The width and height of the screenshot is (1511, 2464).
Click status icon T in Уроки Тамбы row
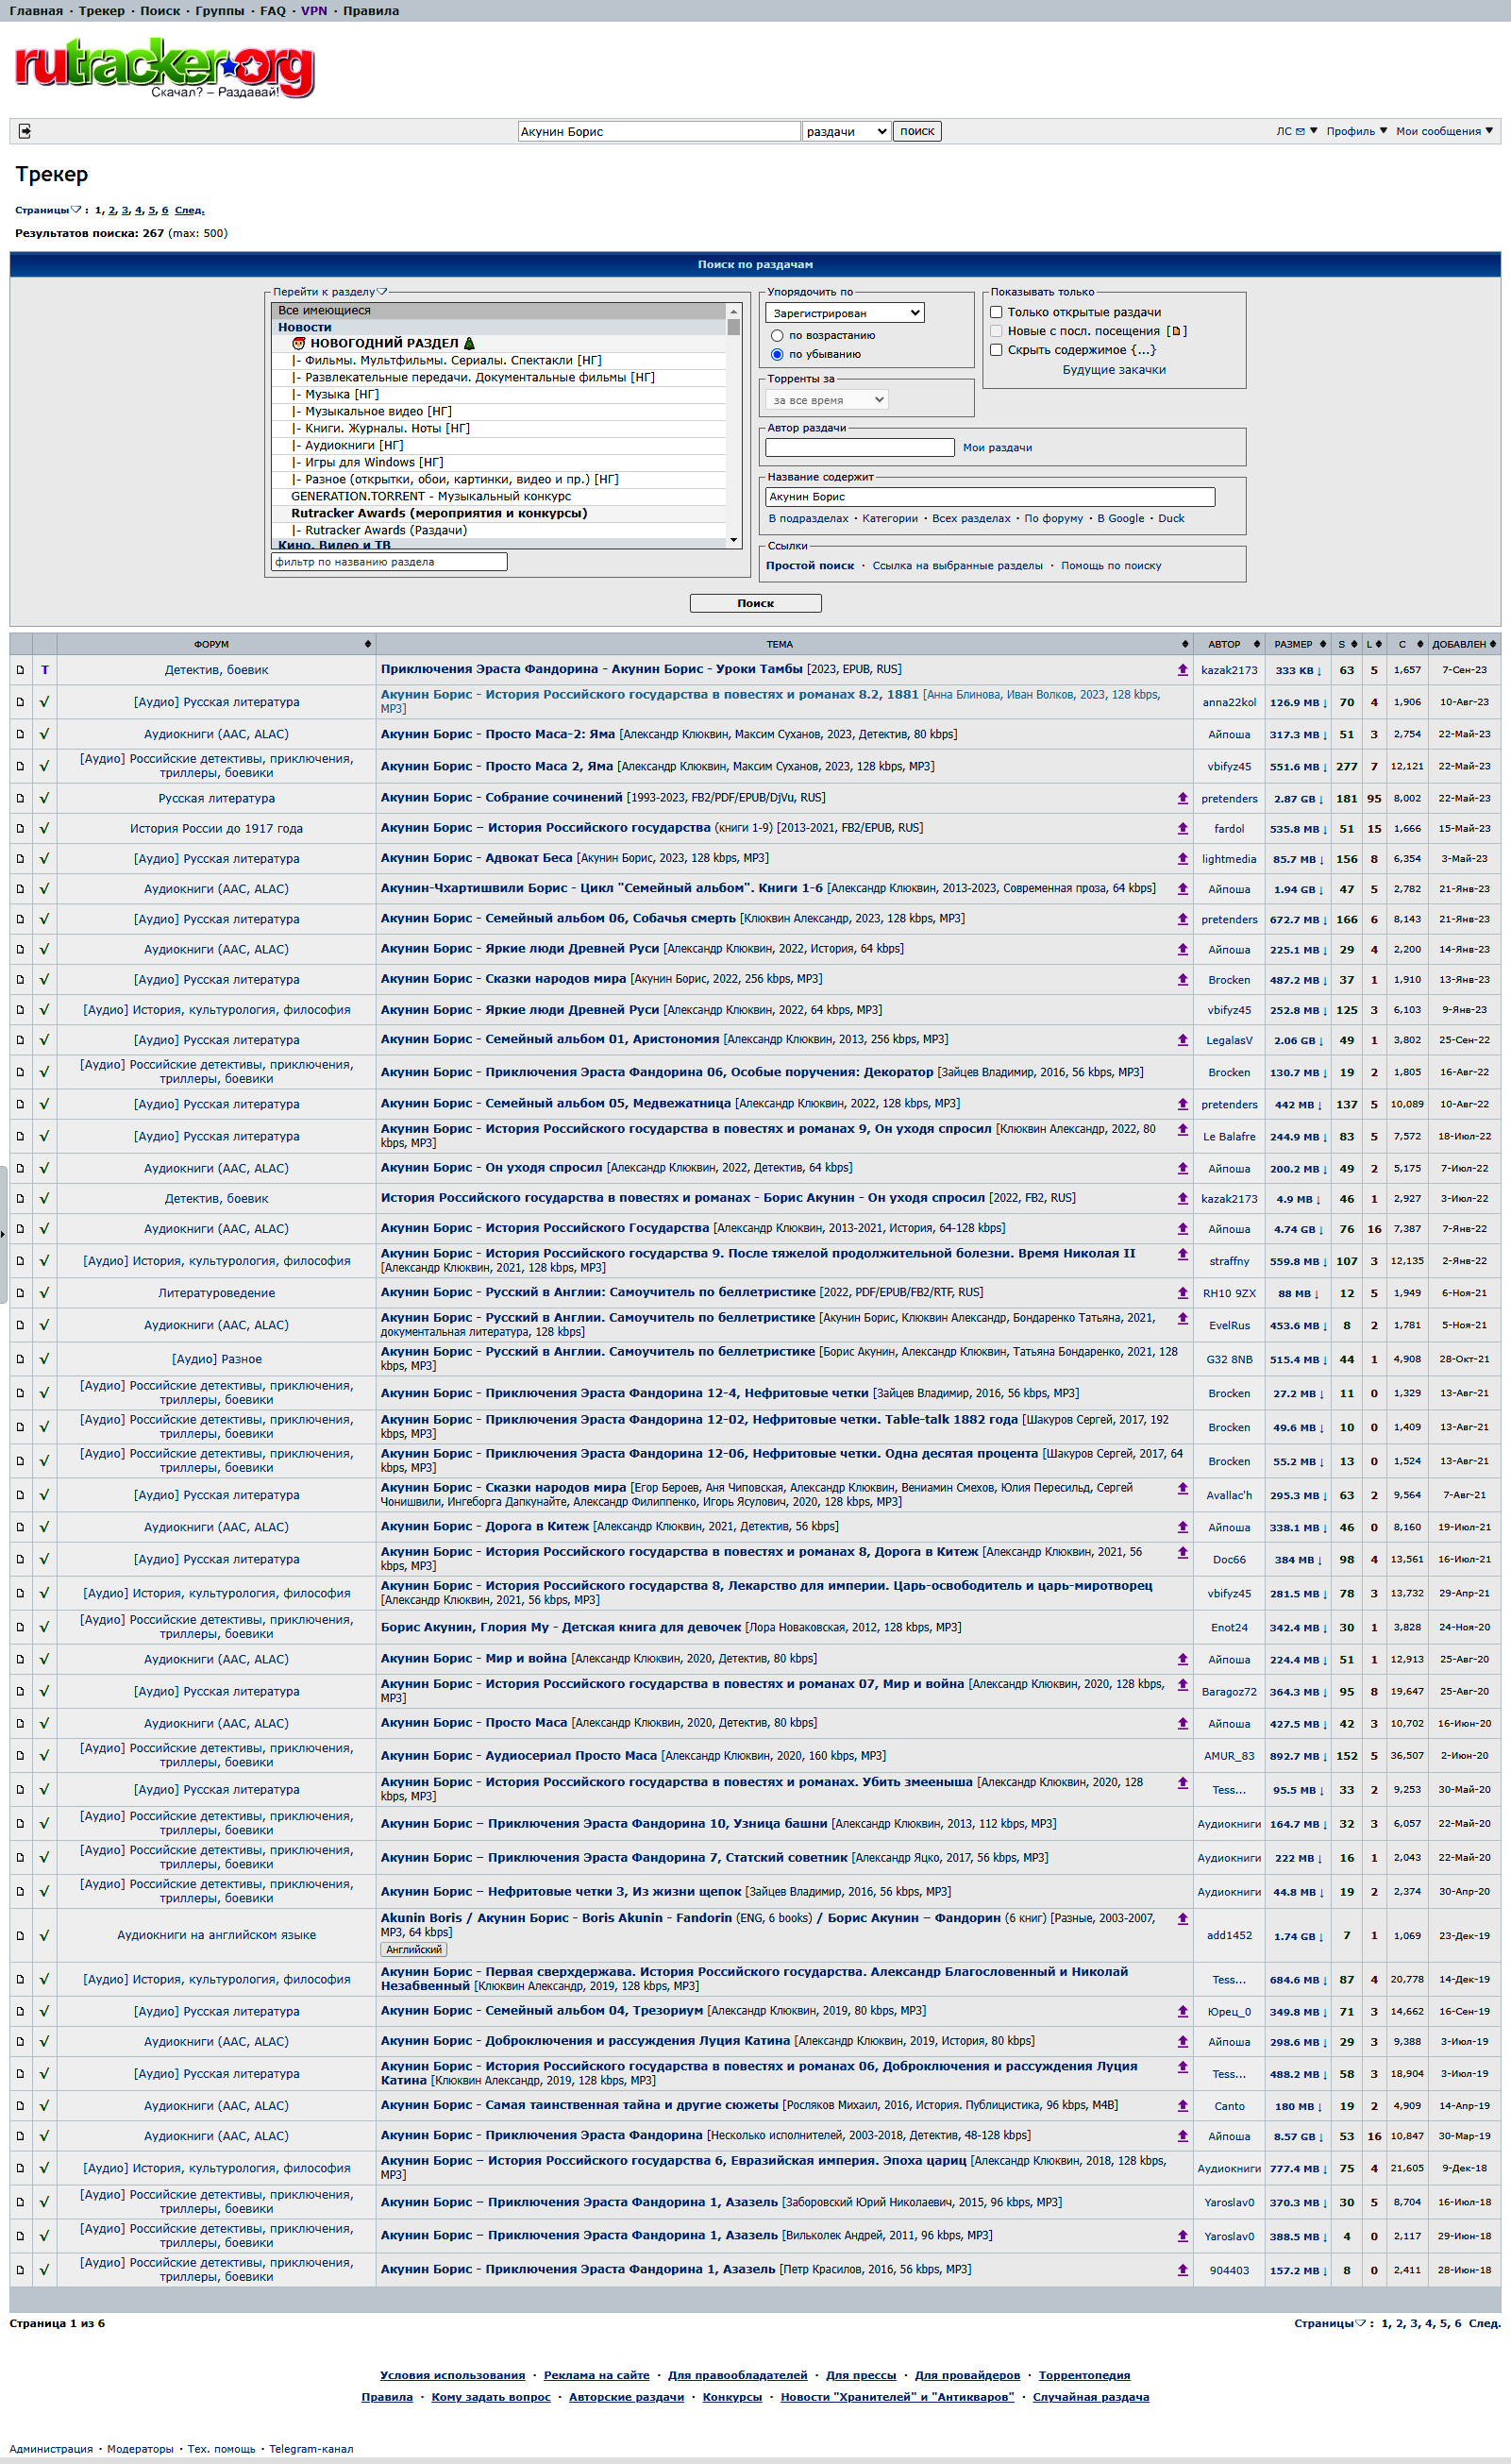point(44,670)
